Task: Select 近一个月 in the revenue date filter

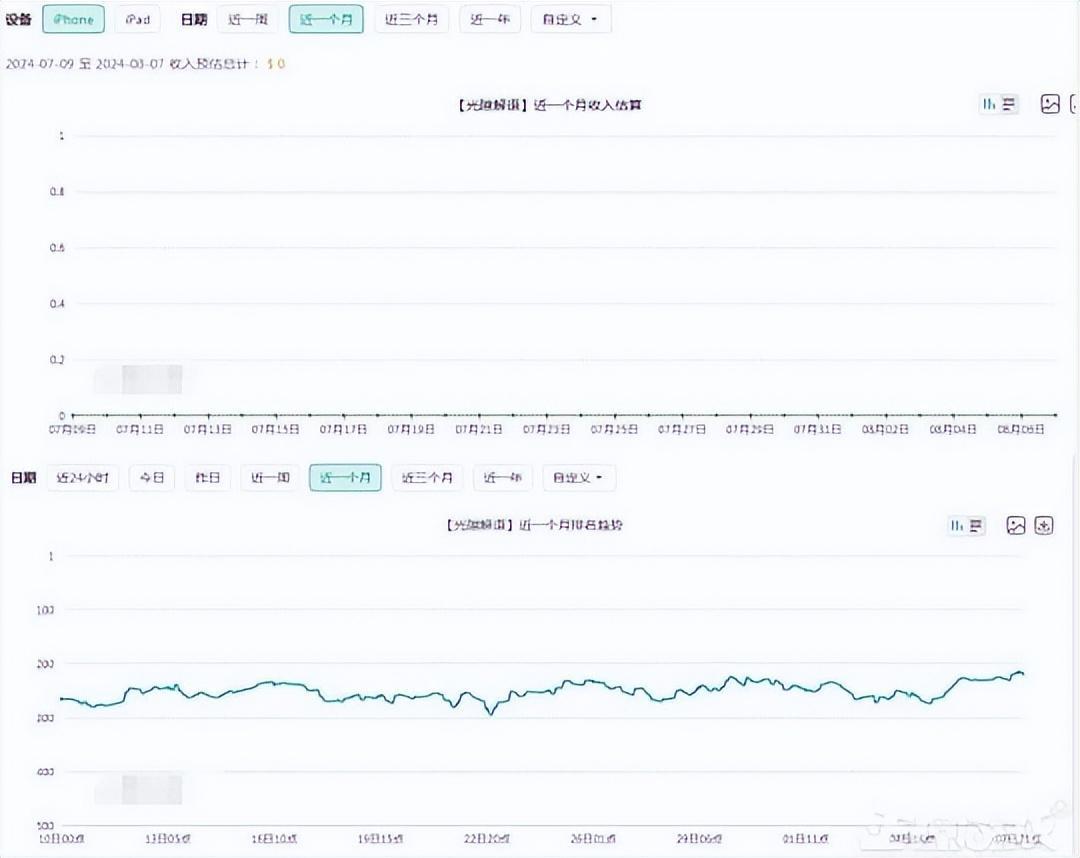Action: (x=326, y=19)
